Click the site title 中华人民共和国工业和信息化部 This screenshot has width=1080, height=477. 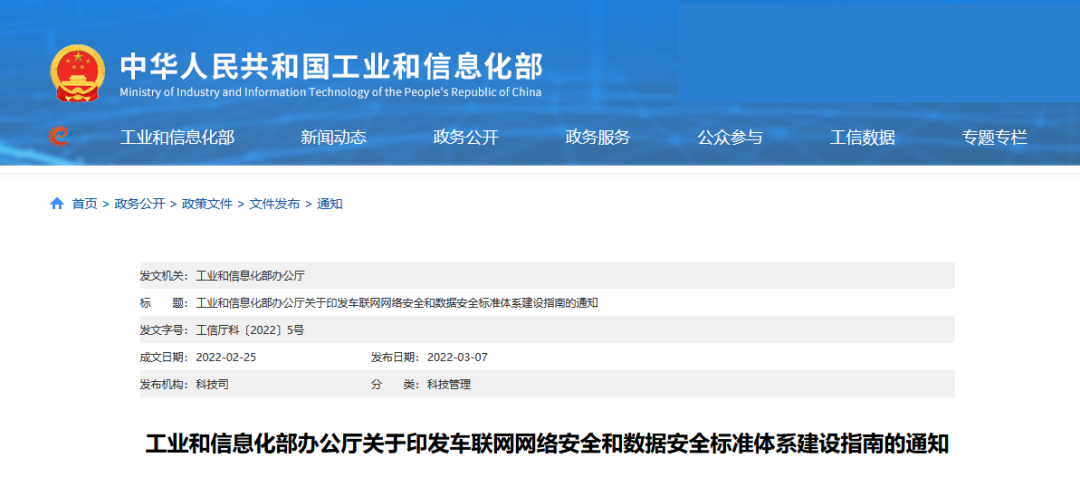tap(331, 65)
